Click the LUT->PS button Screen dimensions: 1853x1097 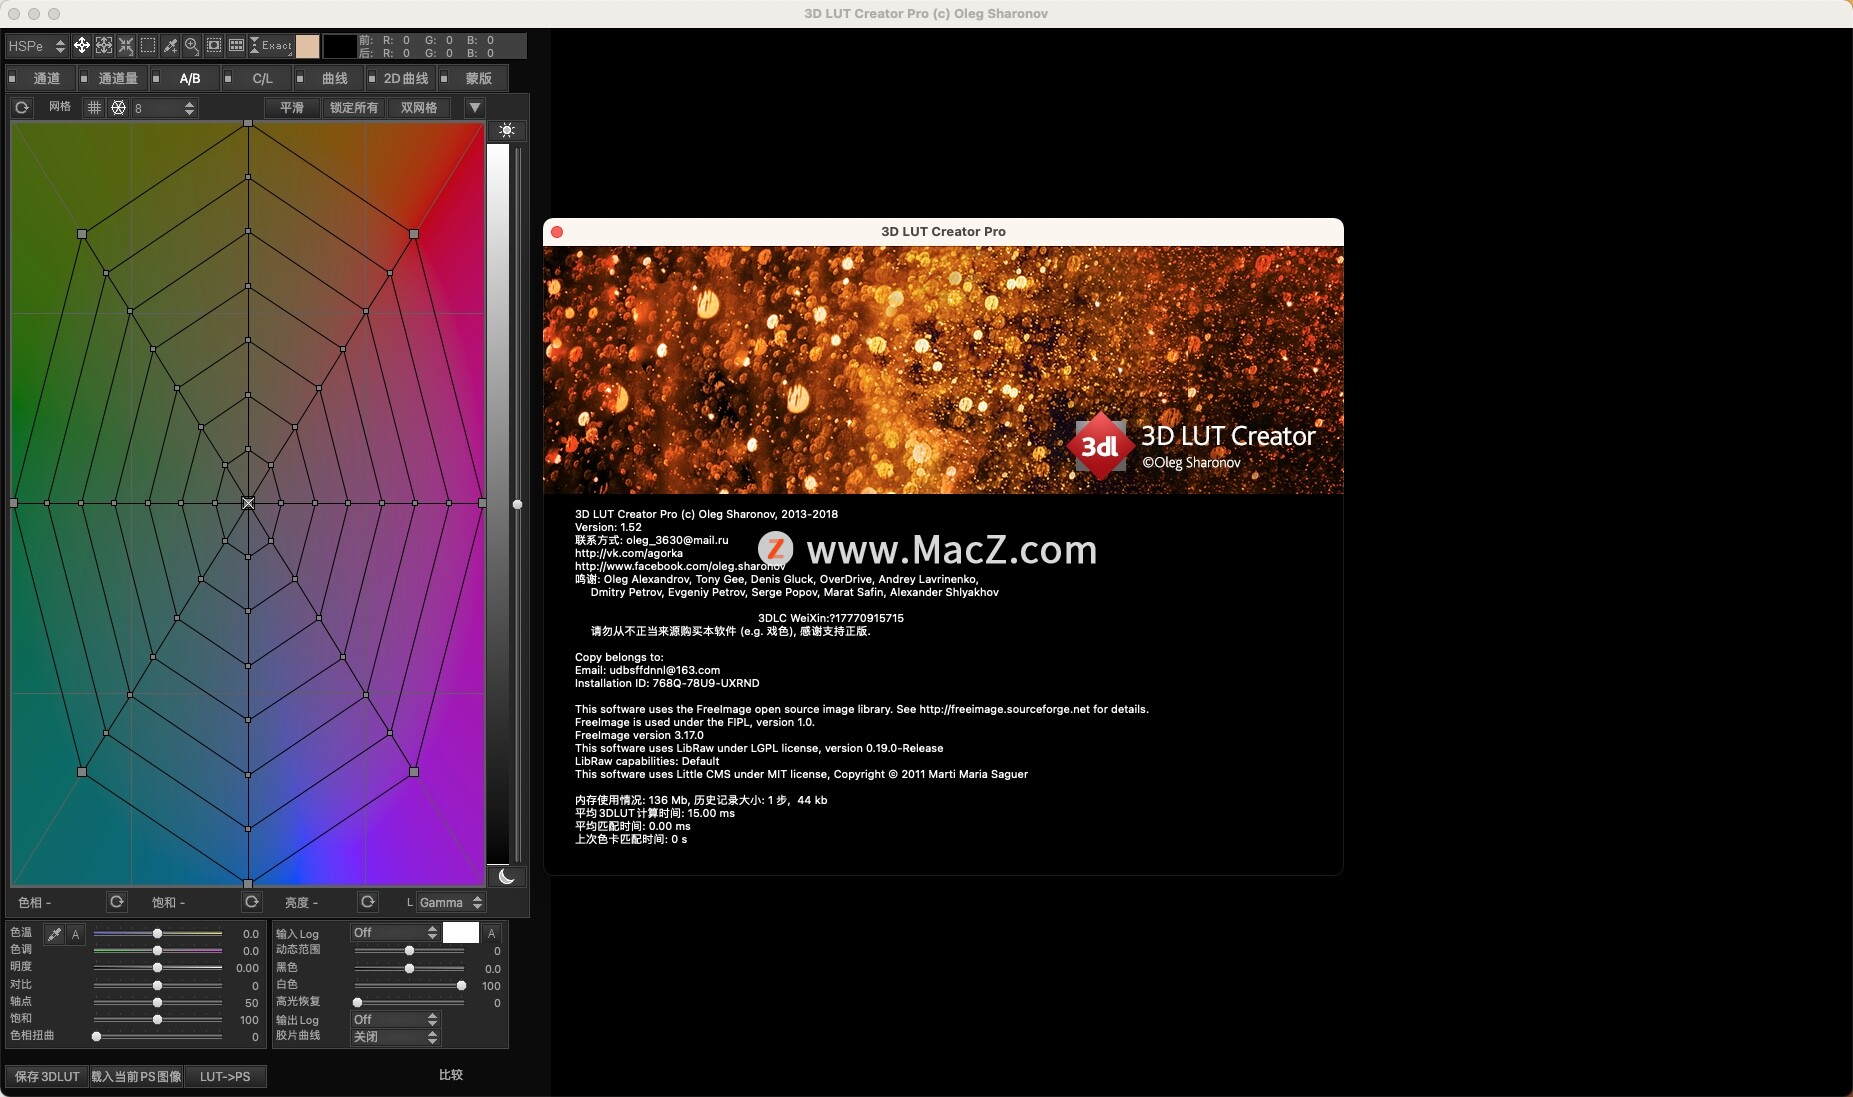(x=225, y=1076)
